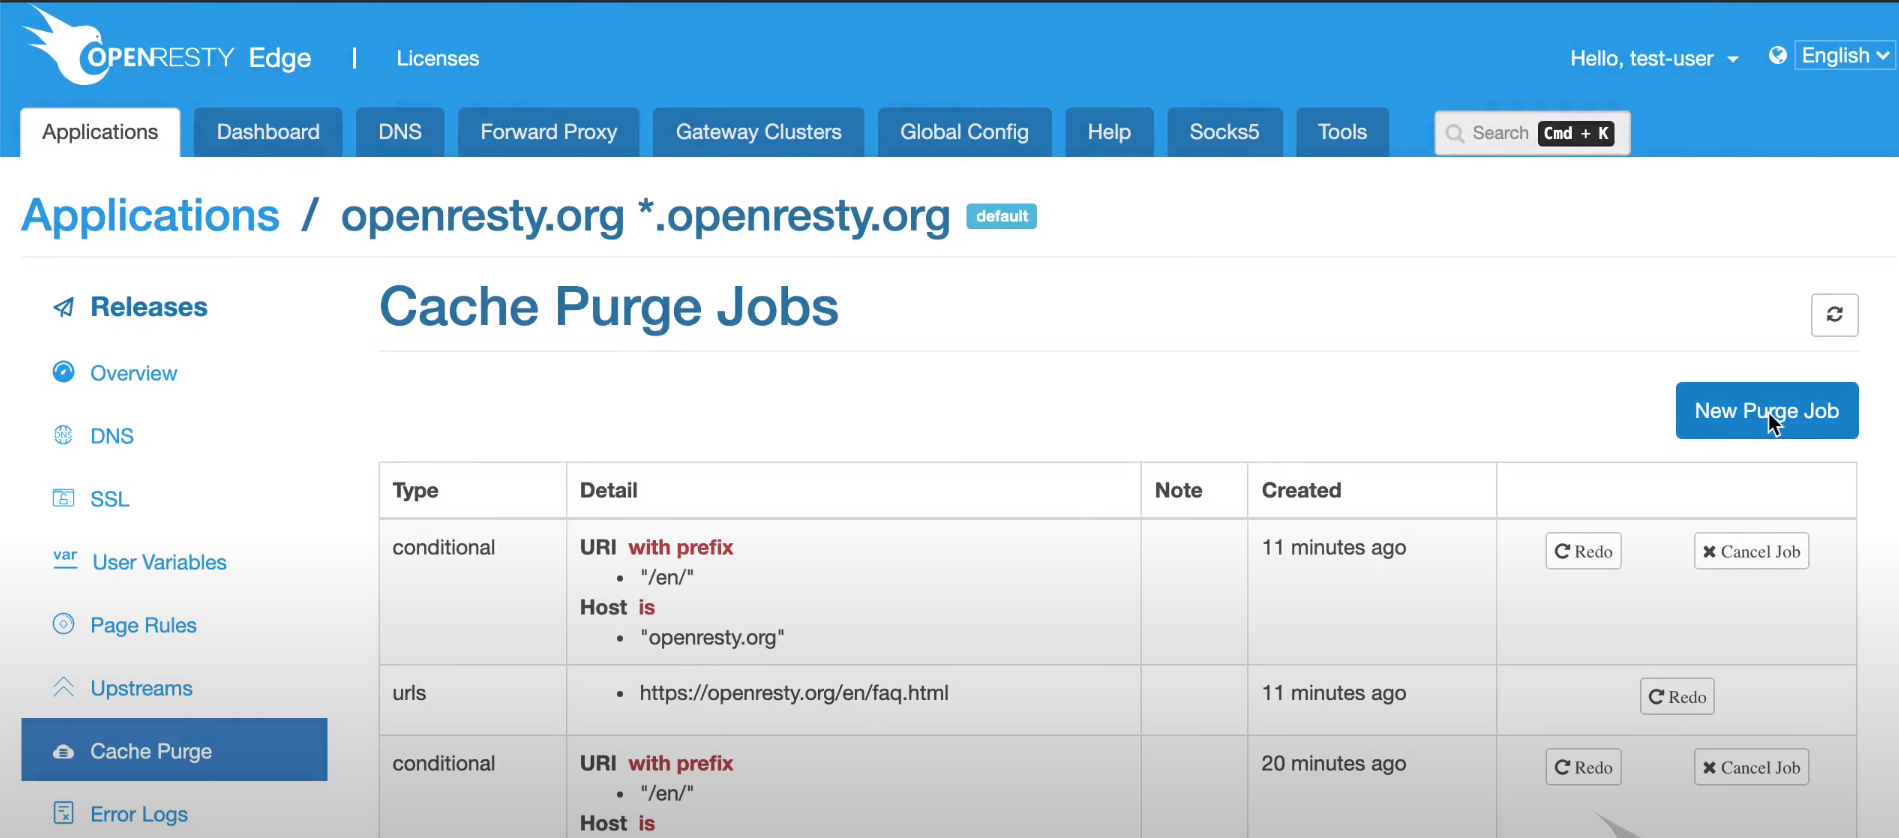Open the DNS tab in top navigation
Viewport: 1899px width, 838px height.
400,132
